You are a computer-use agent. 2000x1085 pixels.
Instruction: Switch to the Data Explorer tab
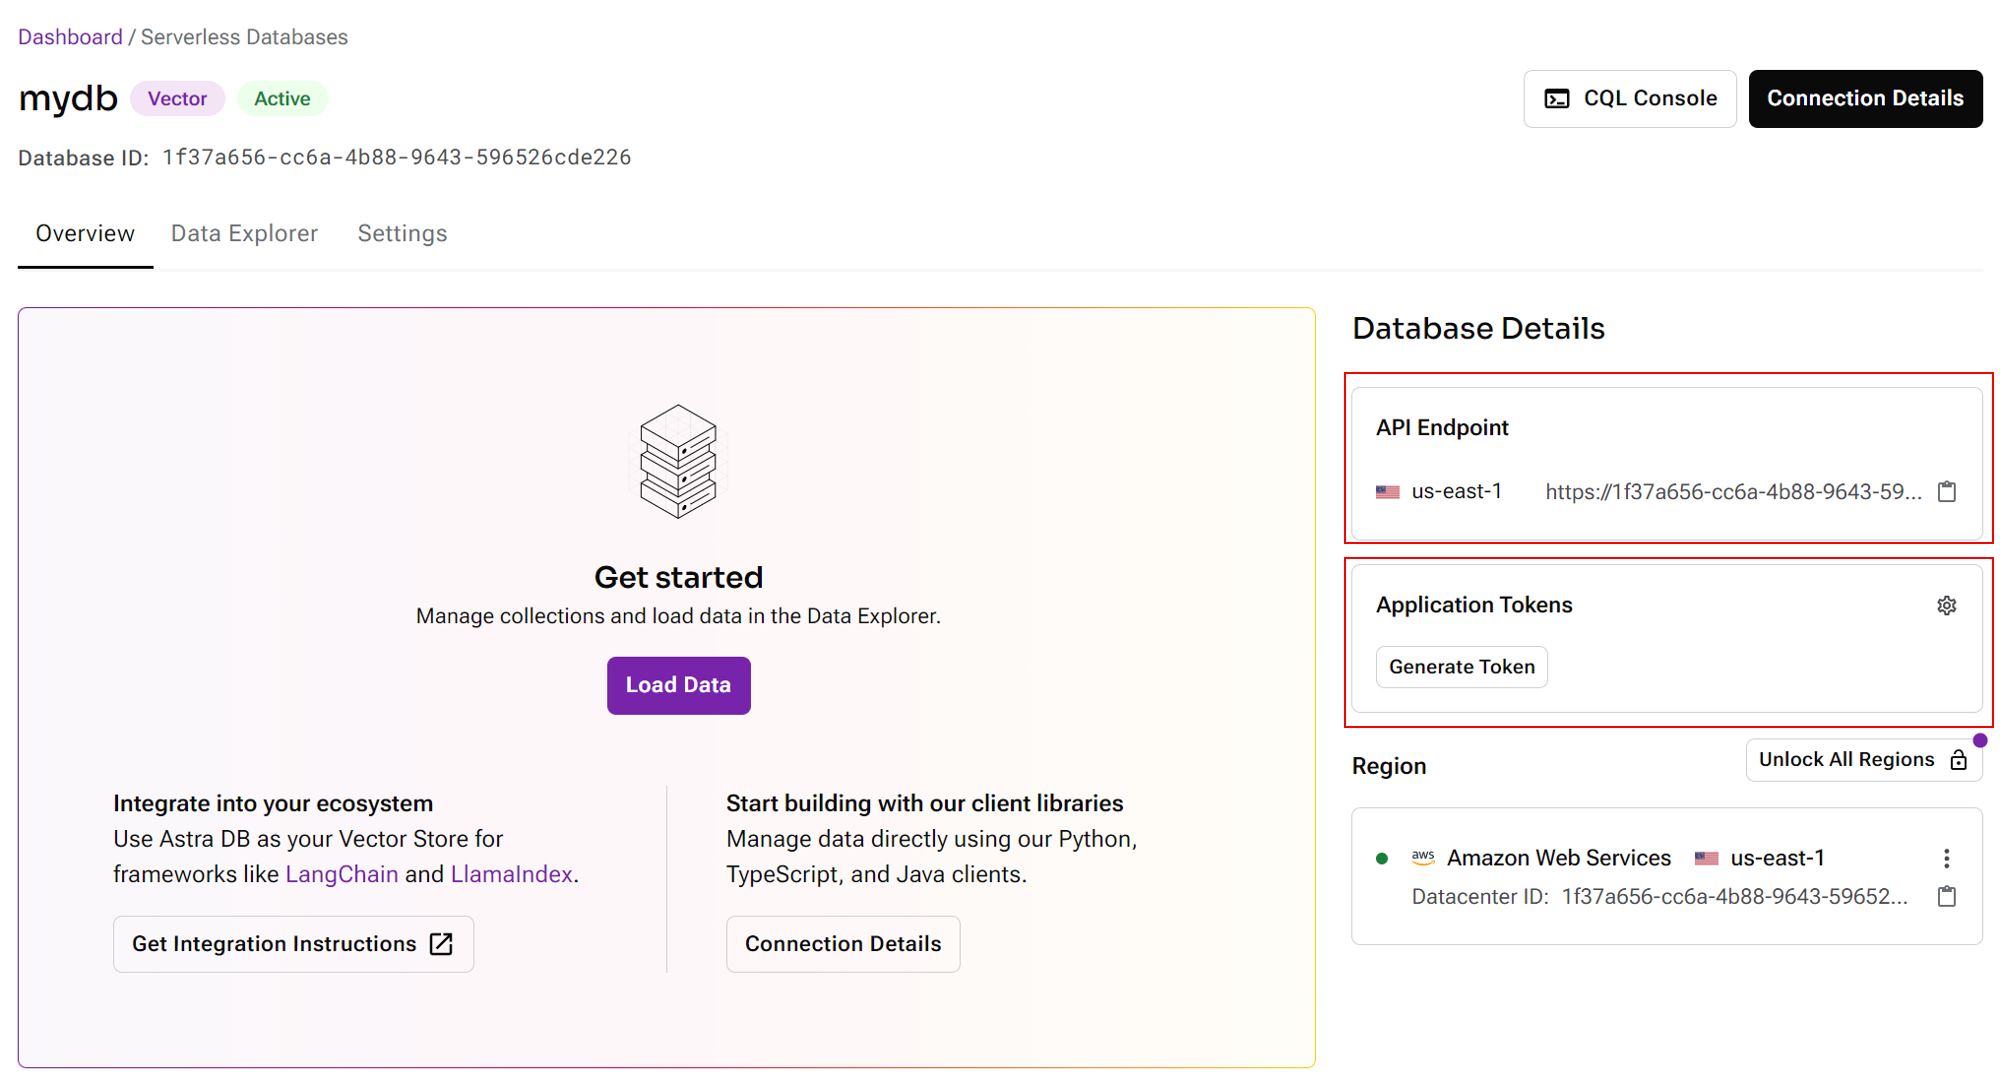tap(244, 233)
